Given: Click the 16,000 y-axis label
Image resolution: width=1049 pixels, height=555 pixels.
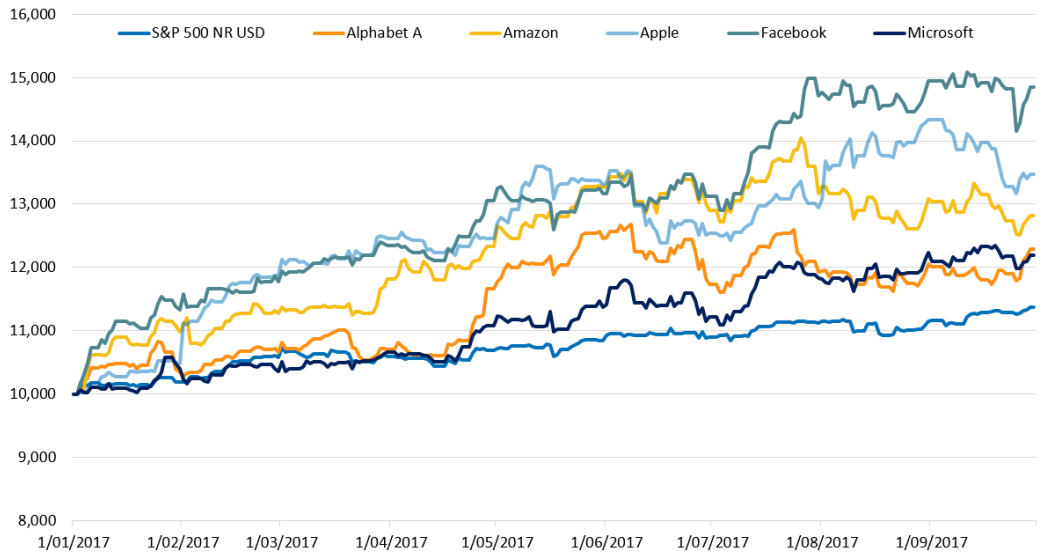Looking at the screenshot, I should click(x=34, y=14).
